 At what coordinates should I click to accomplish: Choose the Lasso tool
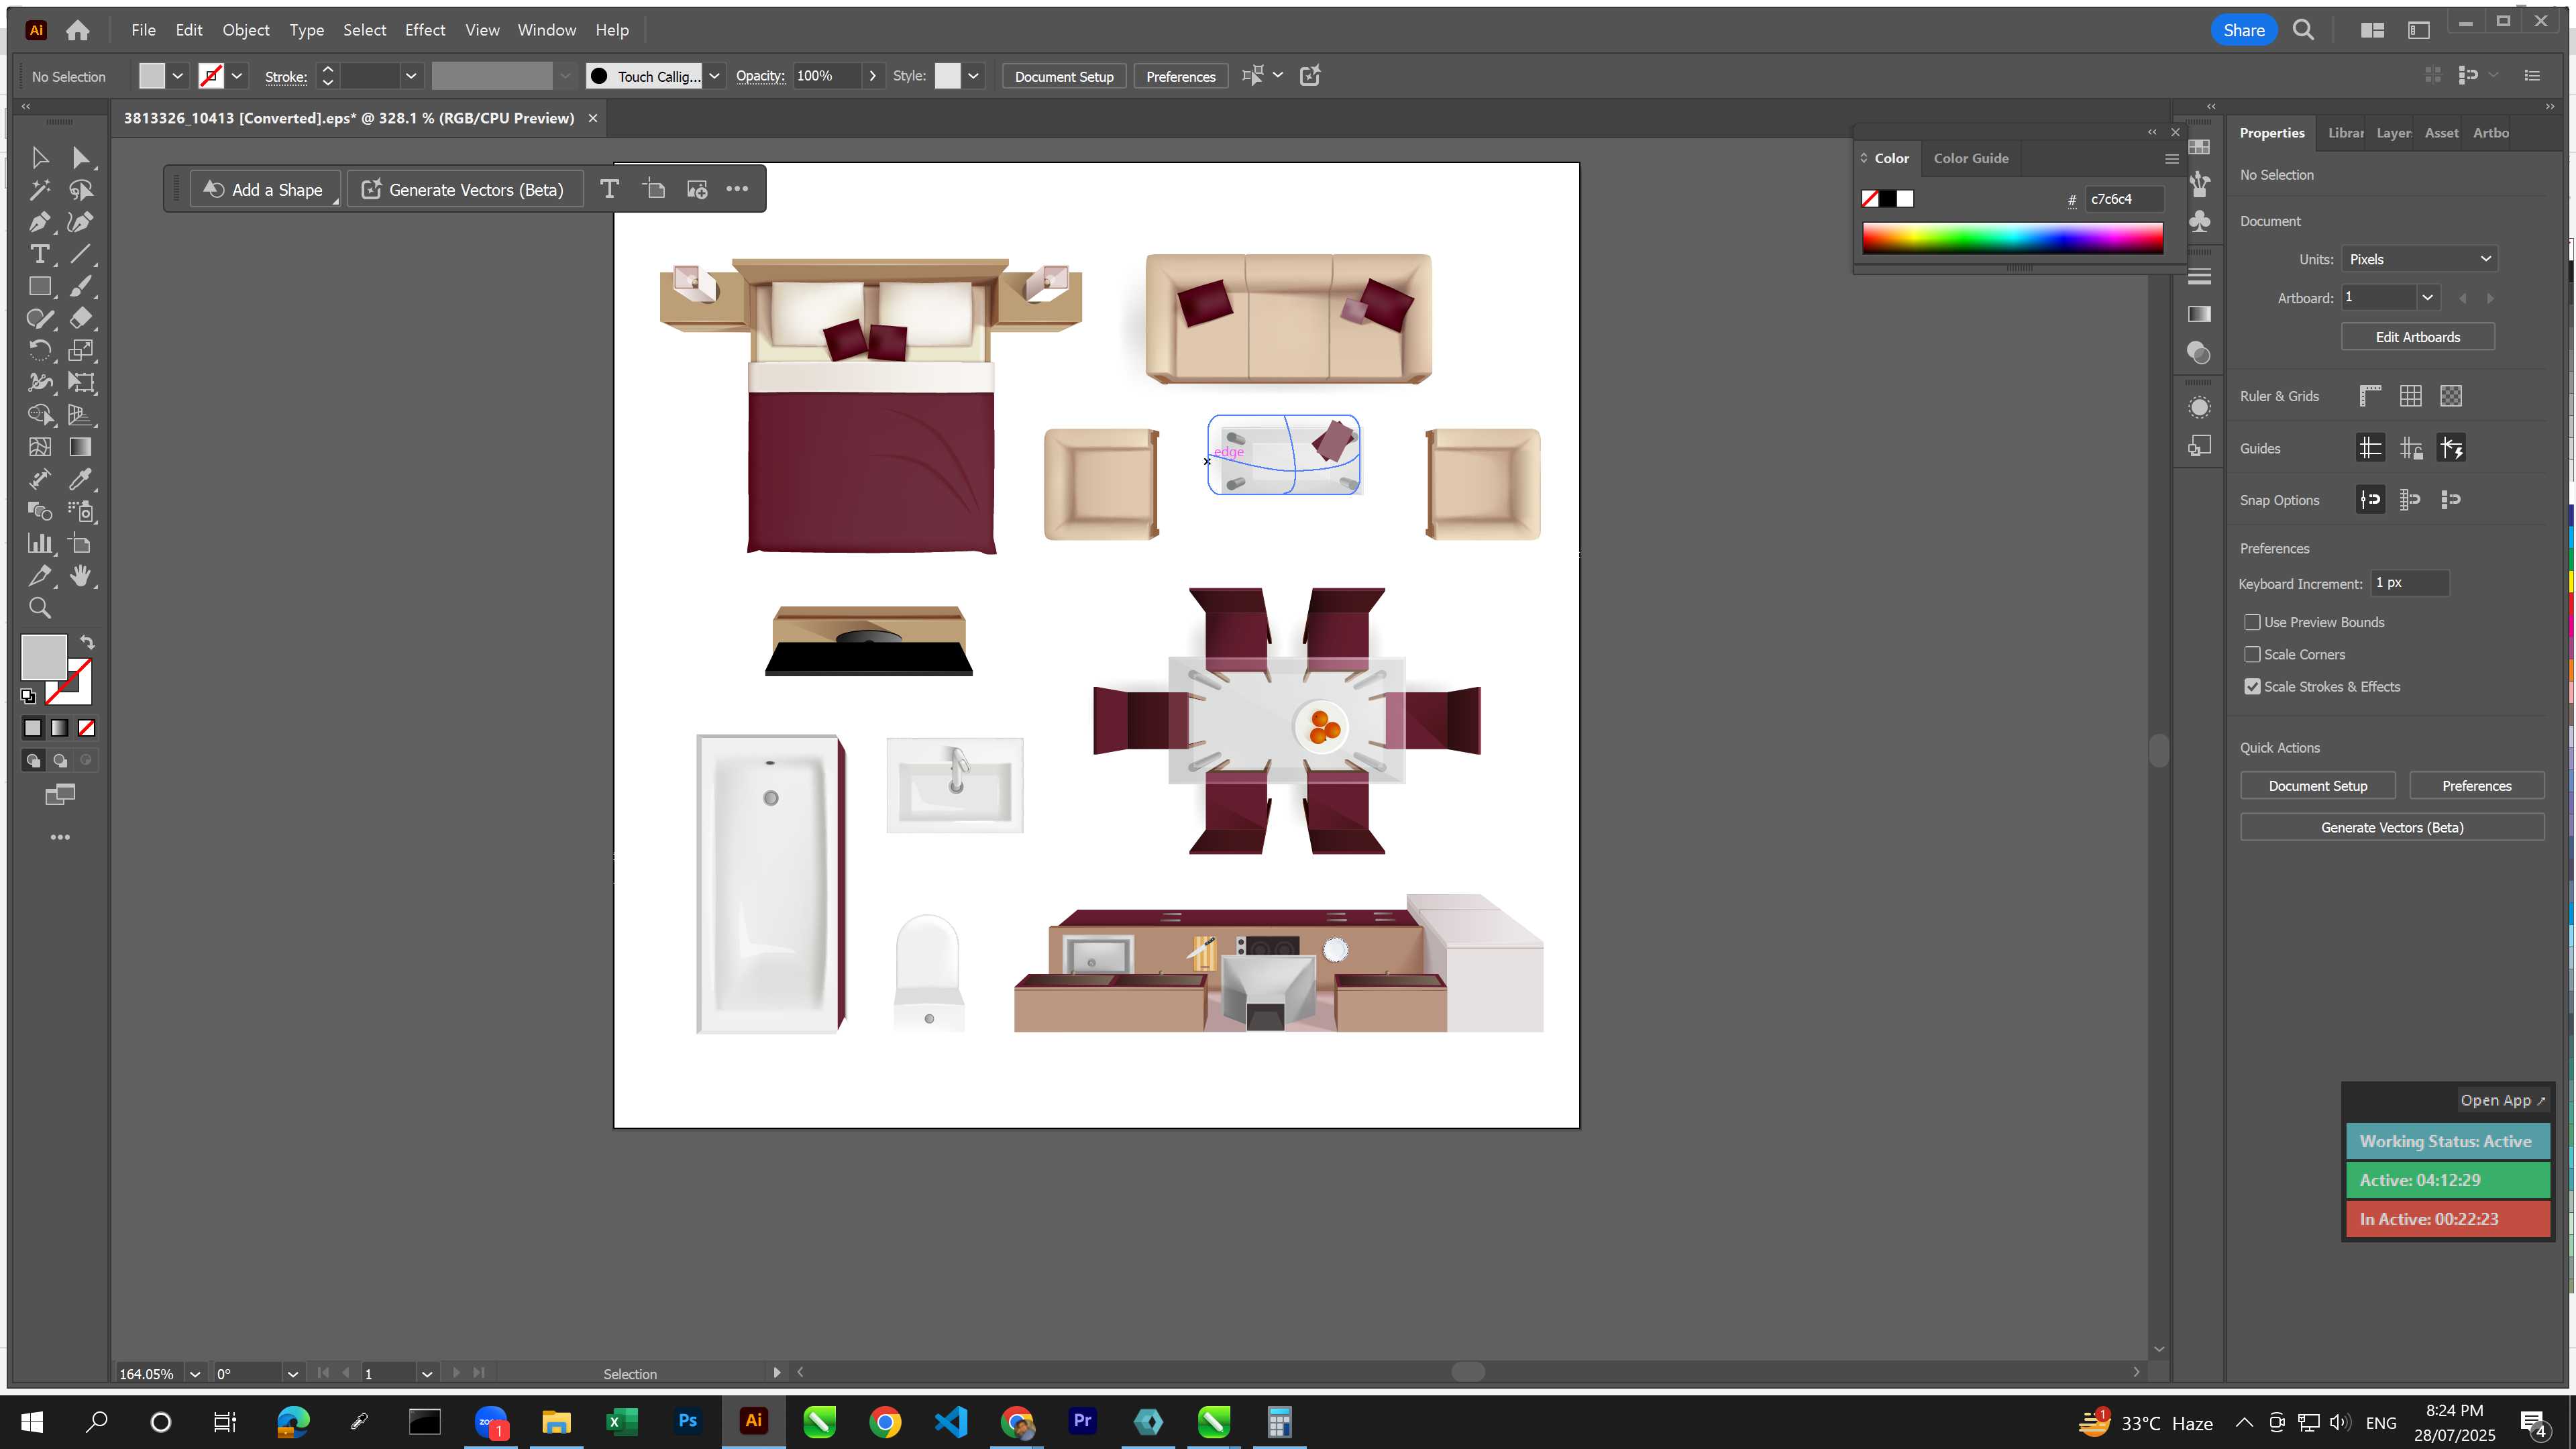pos(81,190)
